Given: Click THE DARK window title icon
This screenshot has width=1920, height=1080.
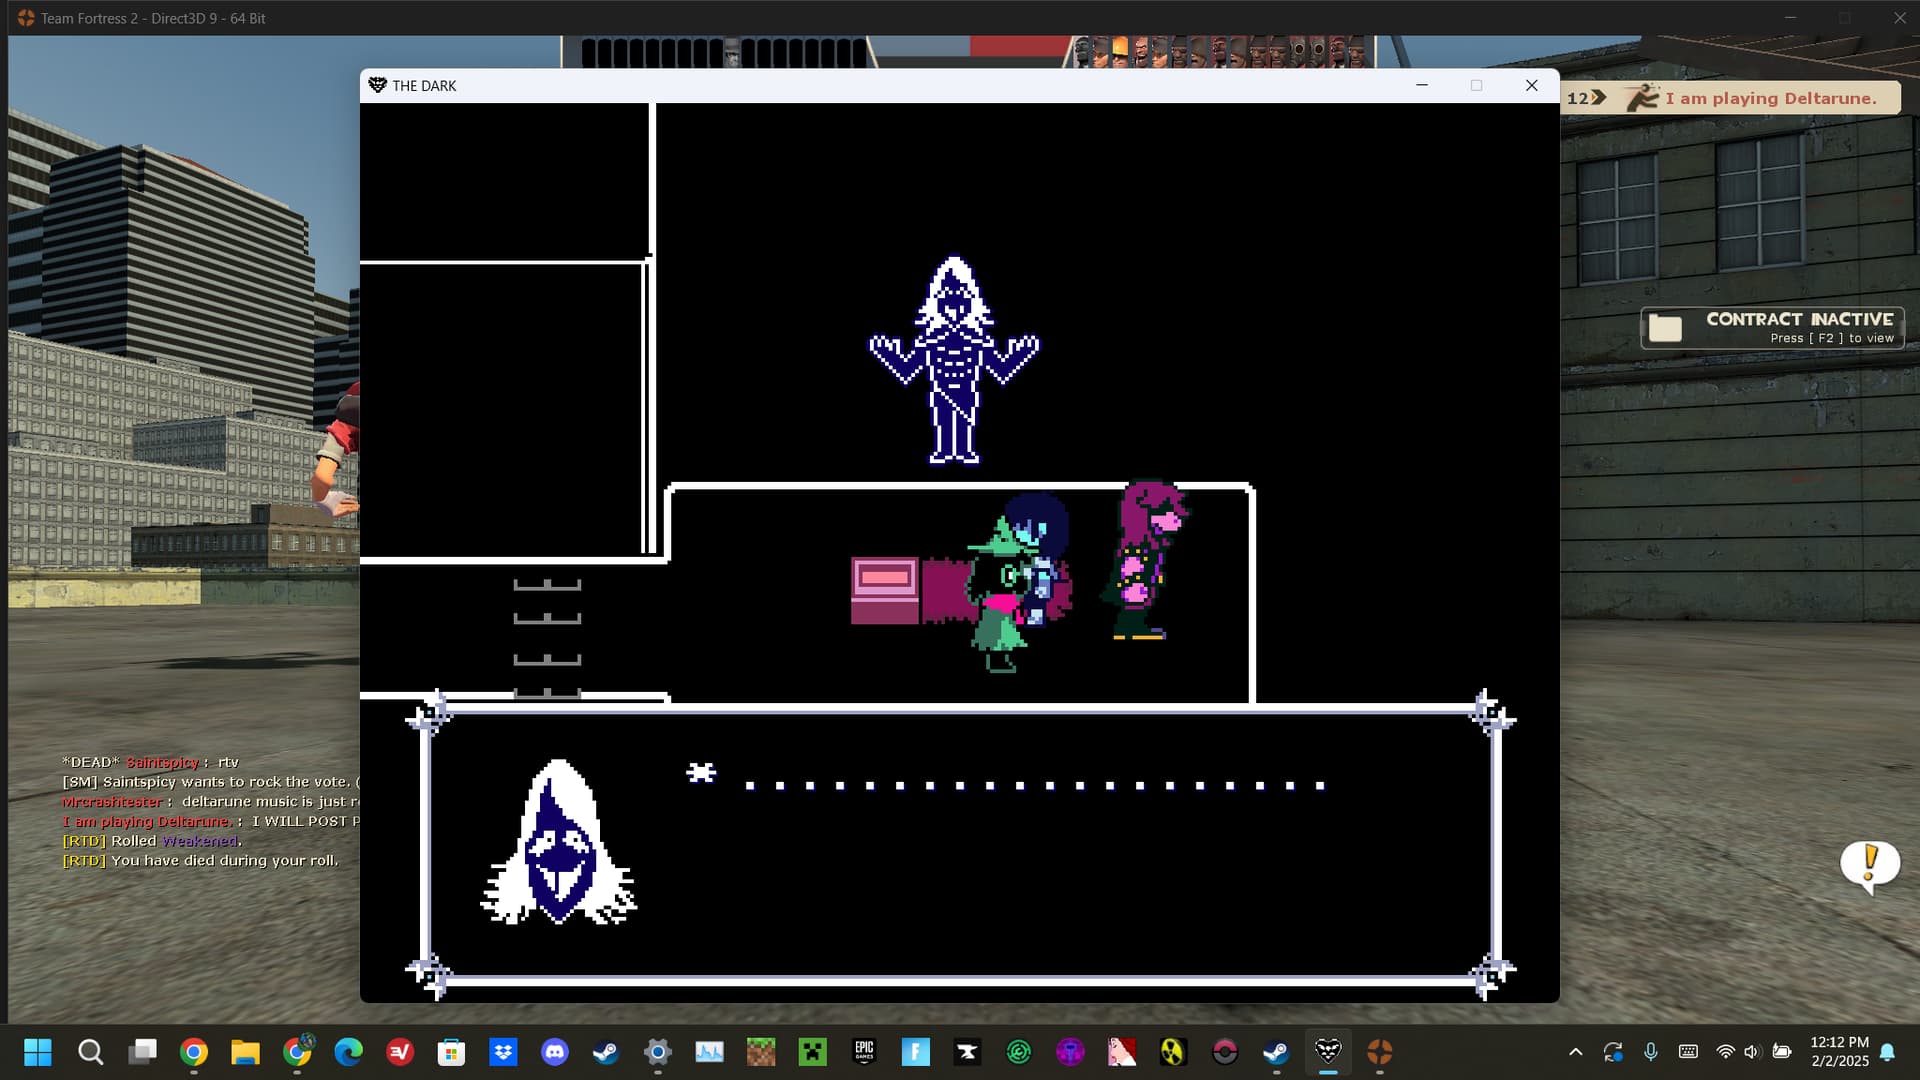Looking at the screenshot, I should click(377, 85).
